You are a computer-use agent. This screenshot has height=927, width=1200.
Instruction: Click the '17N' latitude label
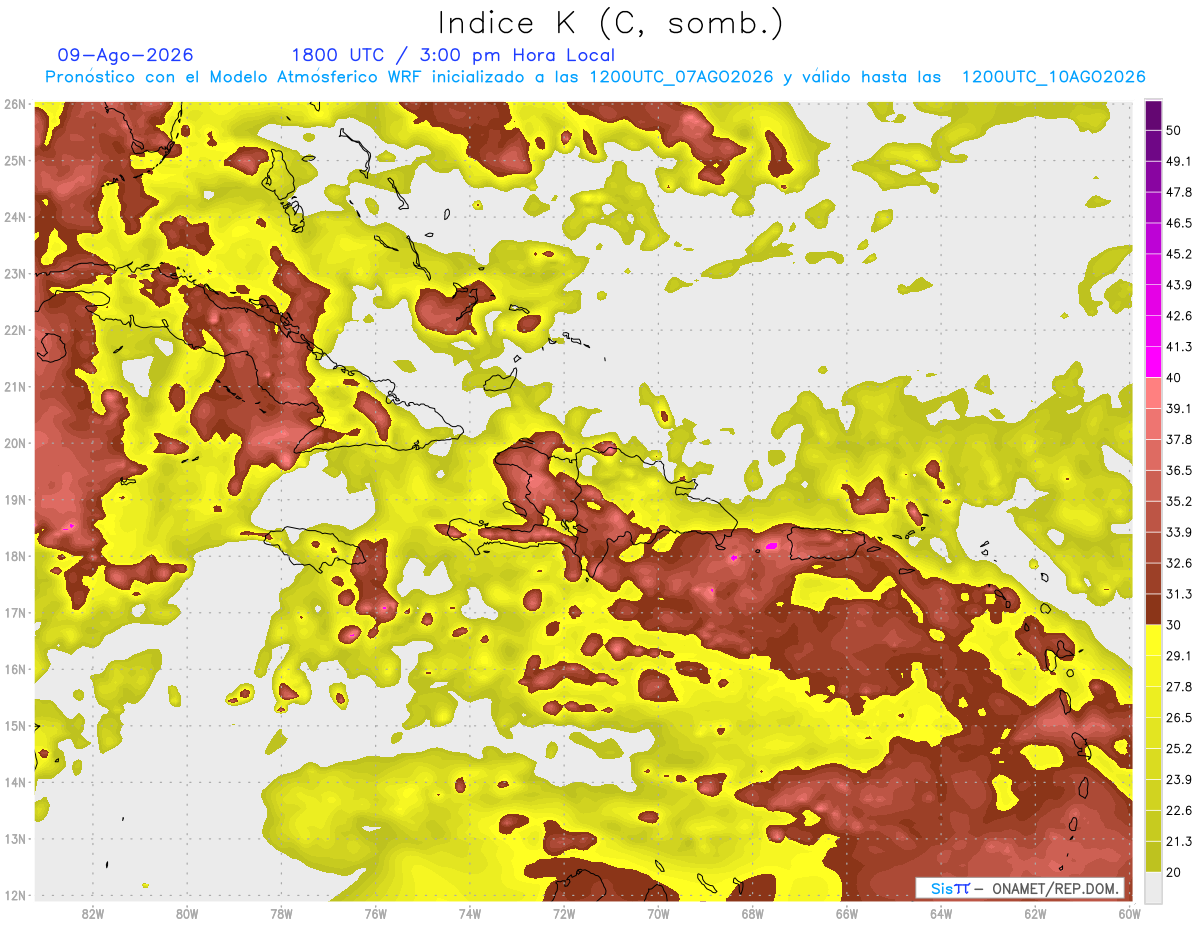15,612
